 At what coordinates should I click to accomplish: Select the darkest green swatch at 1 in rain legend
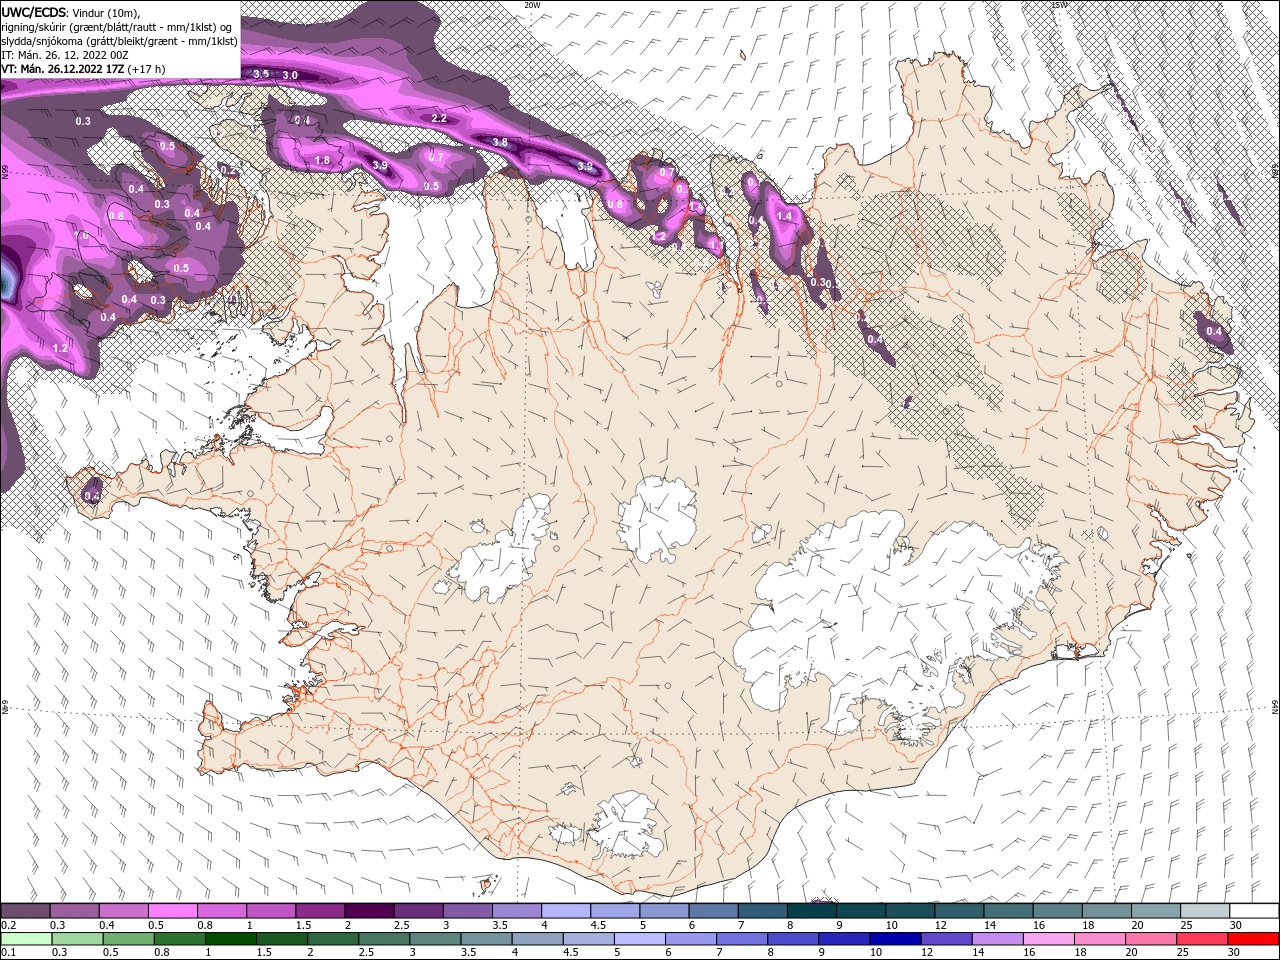[x=230, y=938]
